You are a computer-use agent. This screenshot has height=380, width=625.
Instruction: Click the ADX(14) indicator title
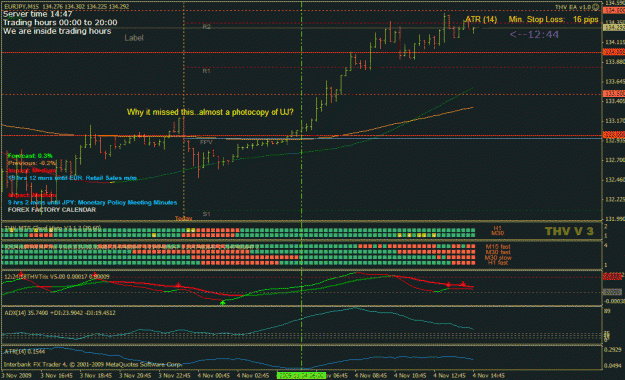point(60,313)
